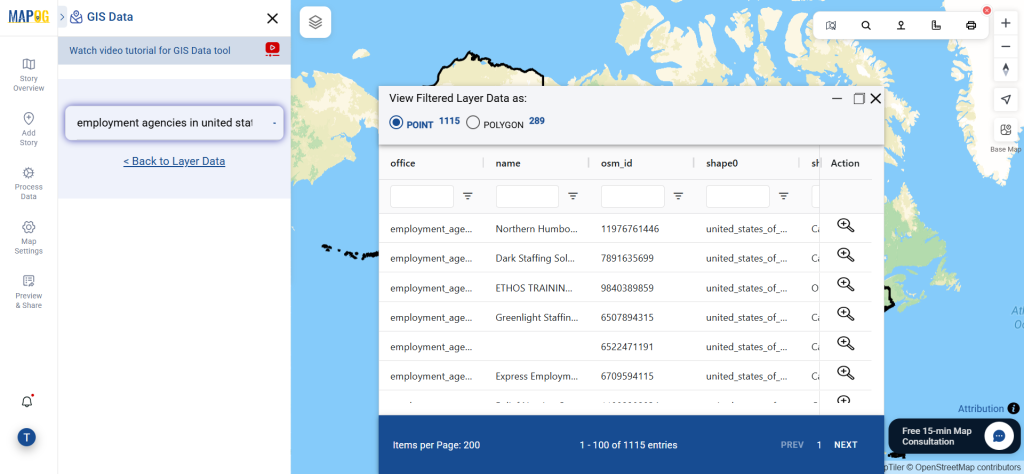Click the office column filter input
This screenshot has width=1024, height=474.
tap(422, 197)
